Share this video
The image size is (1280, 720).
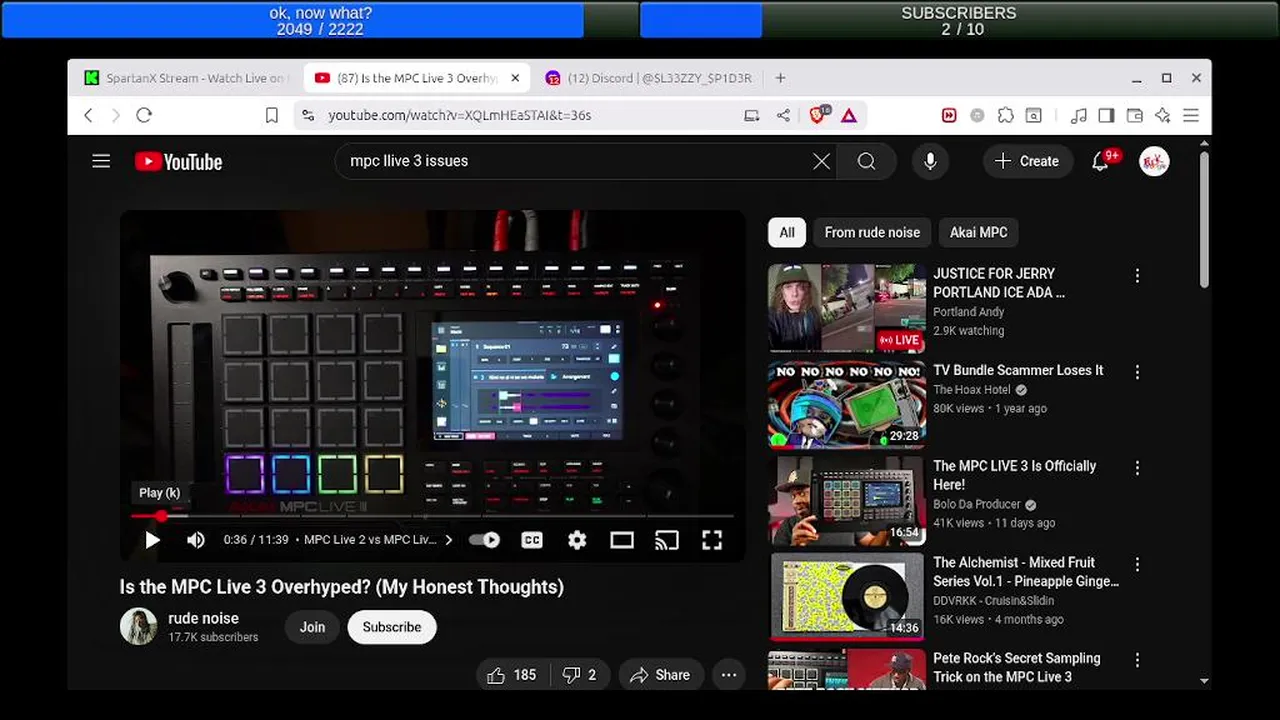(660, 675)
